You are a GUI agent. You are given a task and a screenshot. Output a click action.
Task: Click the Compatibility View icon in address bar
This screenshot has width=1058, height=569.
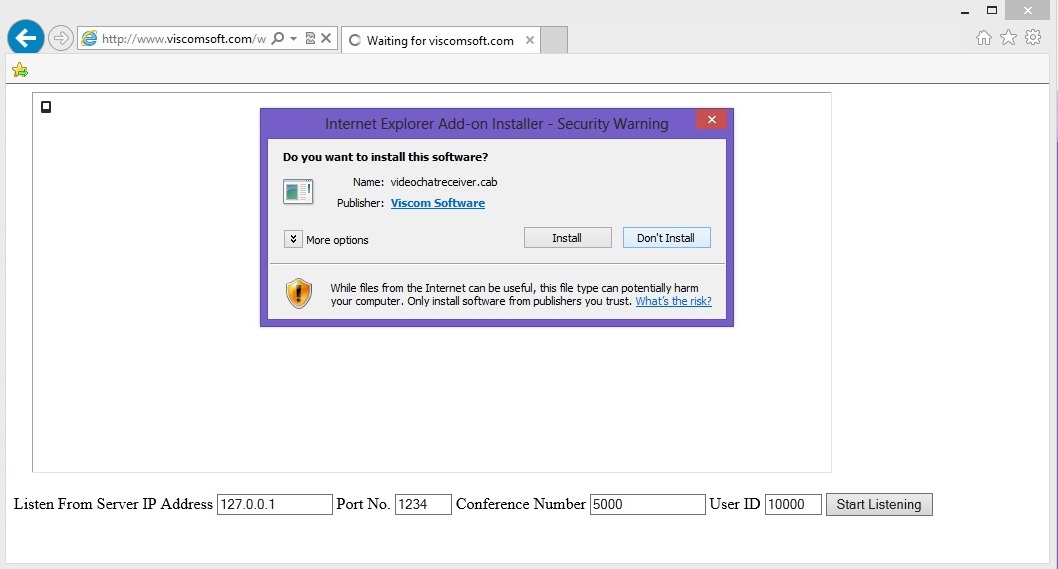(310, 39)
